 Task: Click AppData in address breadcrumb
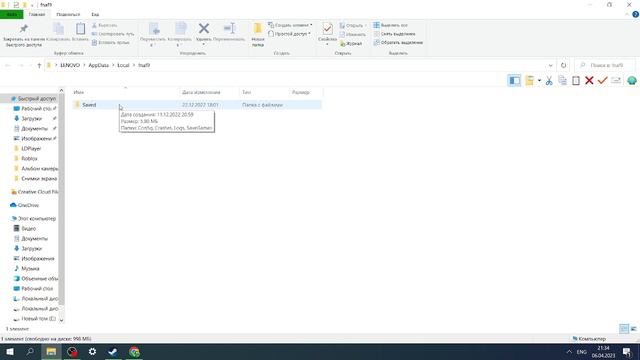(x=98, y=65)
